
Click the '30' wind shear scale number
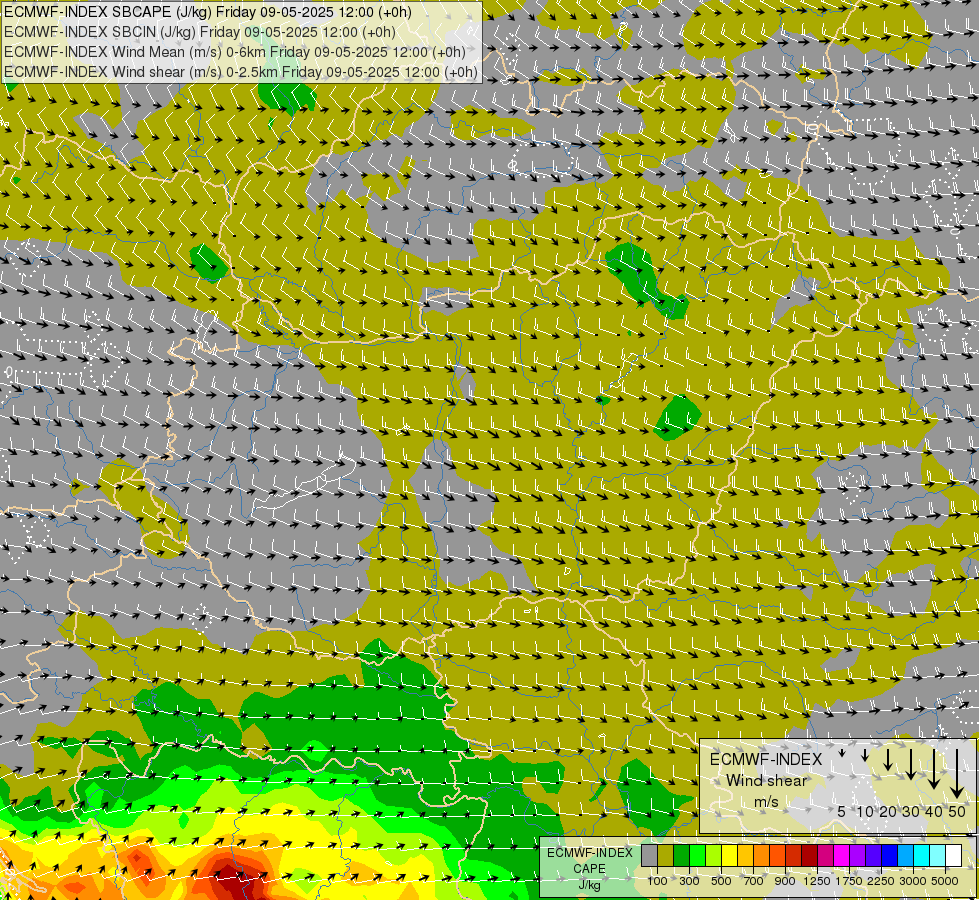[x=910, y=811]
